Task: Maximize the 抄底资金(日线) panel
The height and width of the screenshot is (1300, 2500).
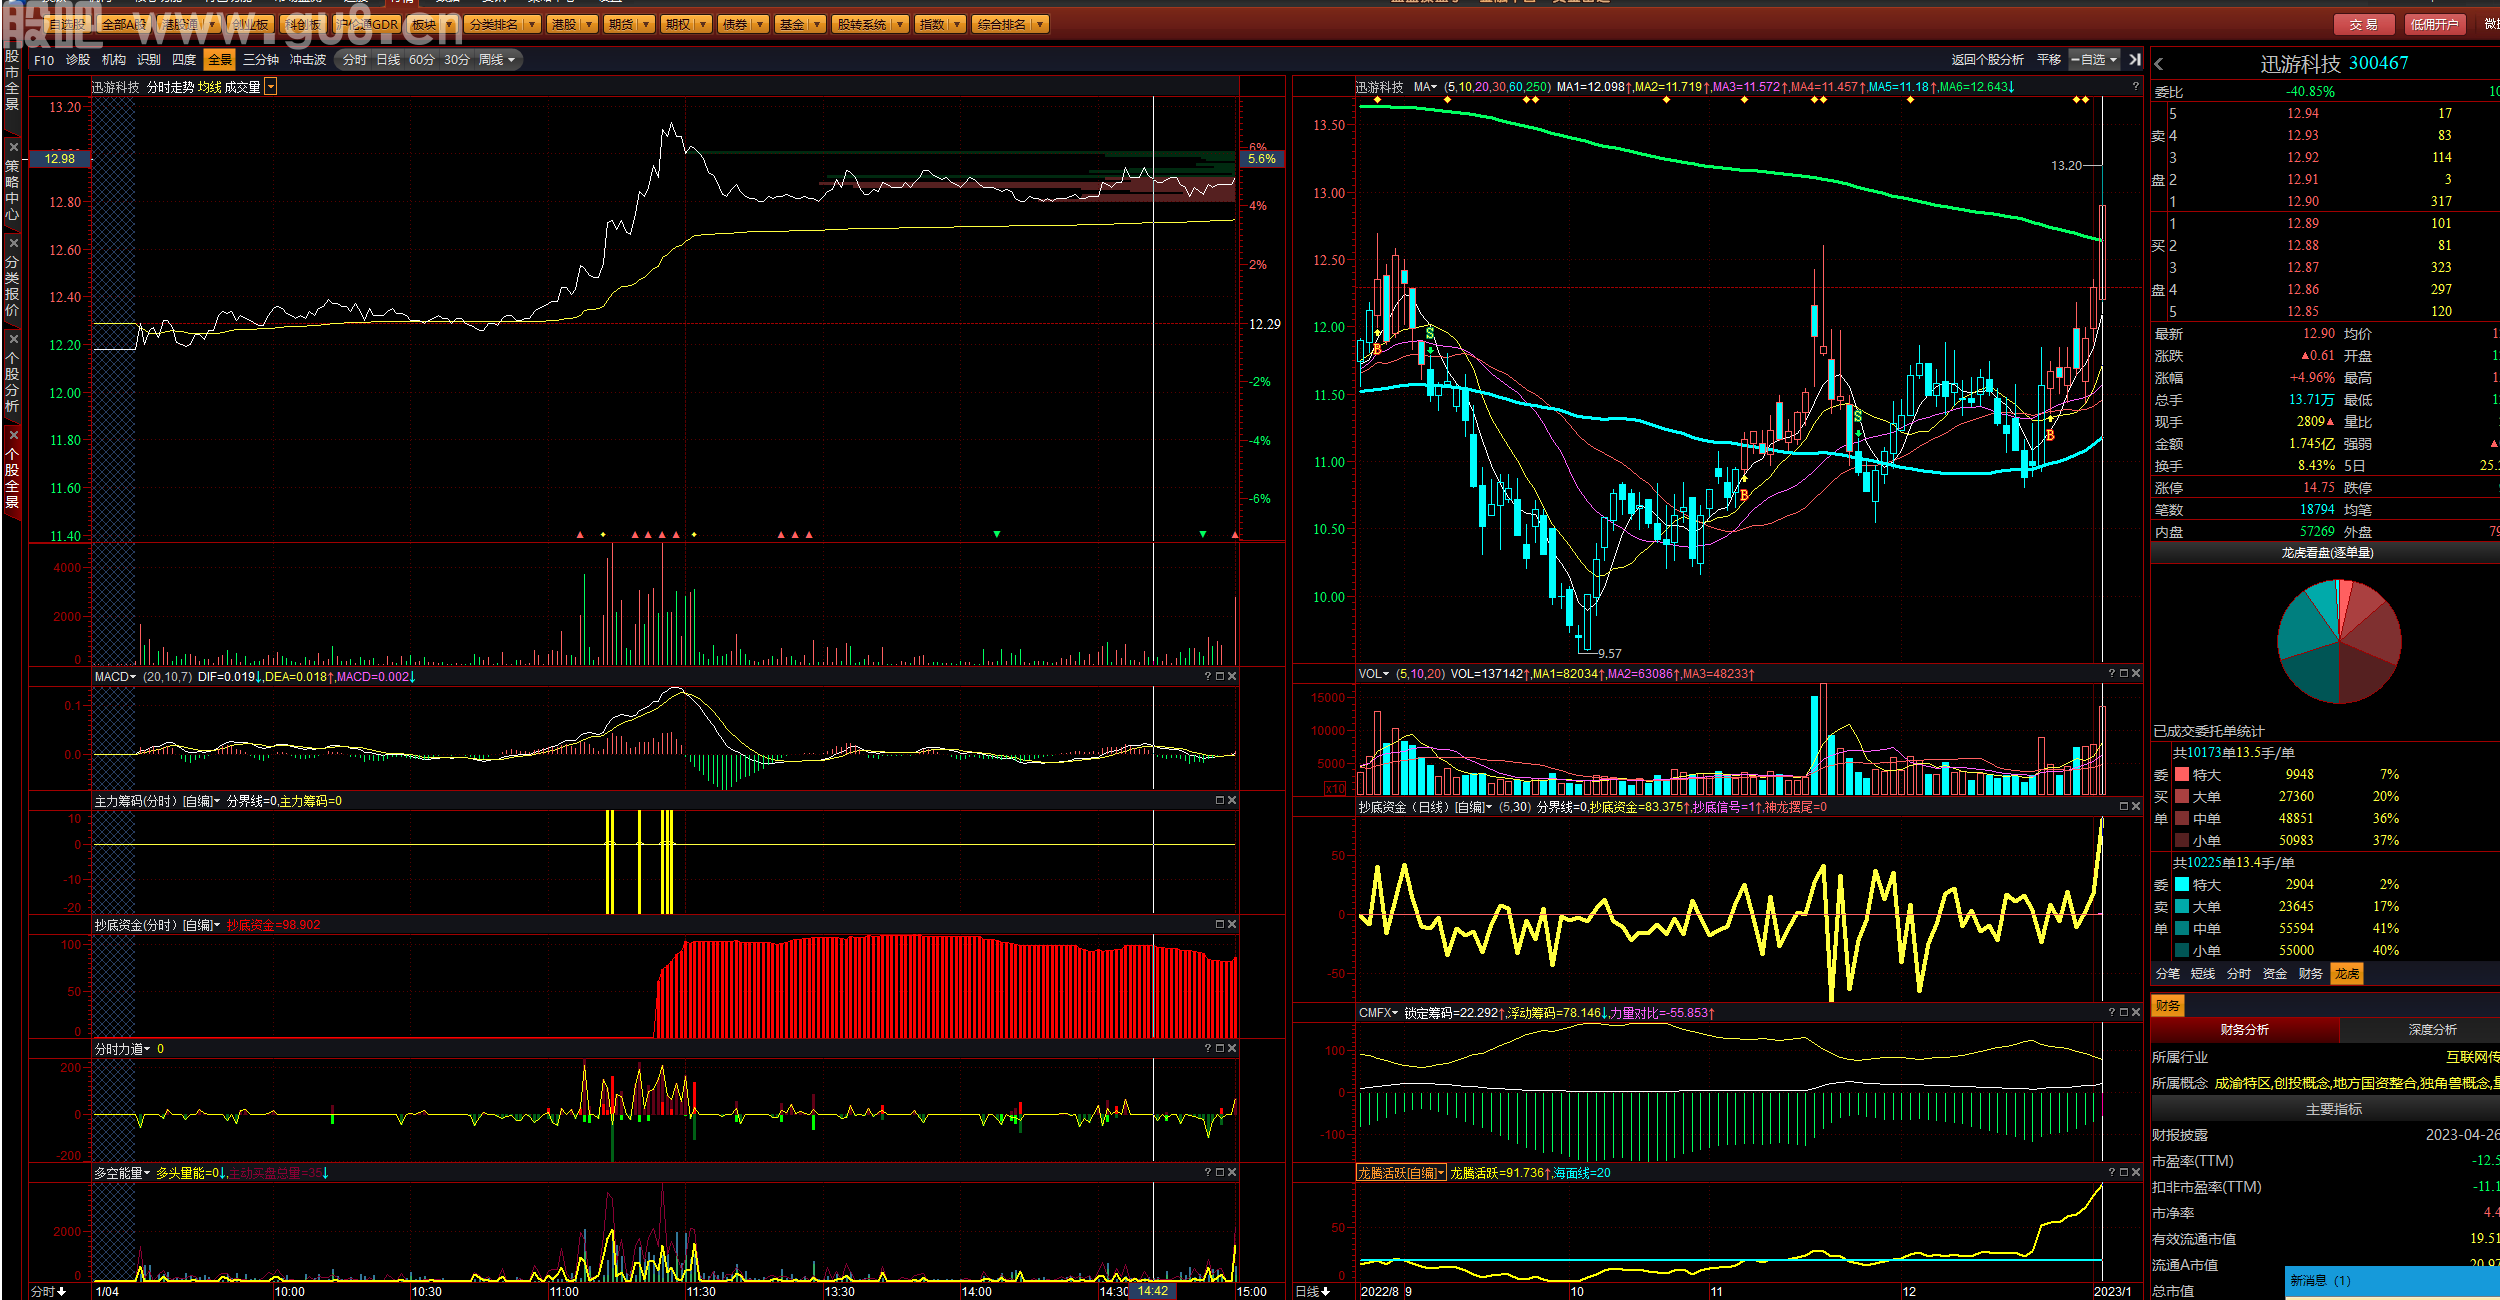Action: (2124, 807)
